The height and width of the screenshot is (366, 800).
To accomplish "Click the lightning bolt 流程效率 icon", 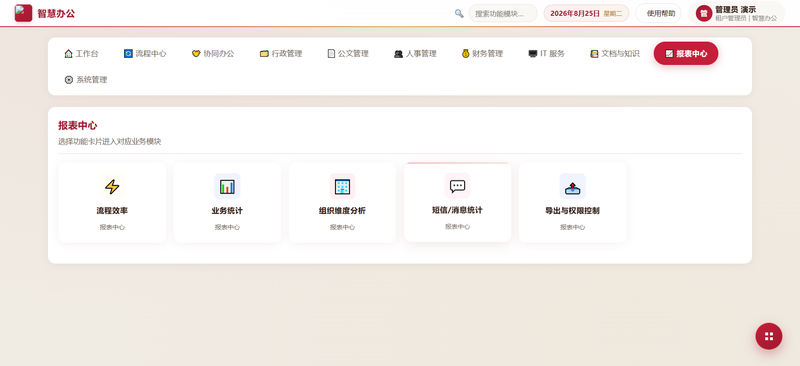I will (x=112, y=186).
